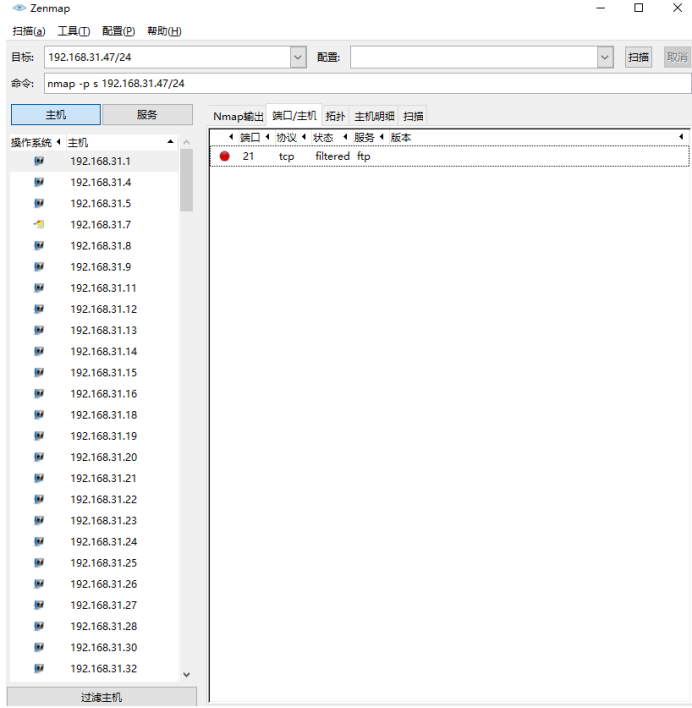This screenshot has height=708, width=692.
Task: Click the OS icon beside 192.168.31.16
Action: click(x=39, y=393)
